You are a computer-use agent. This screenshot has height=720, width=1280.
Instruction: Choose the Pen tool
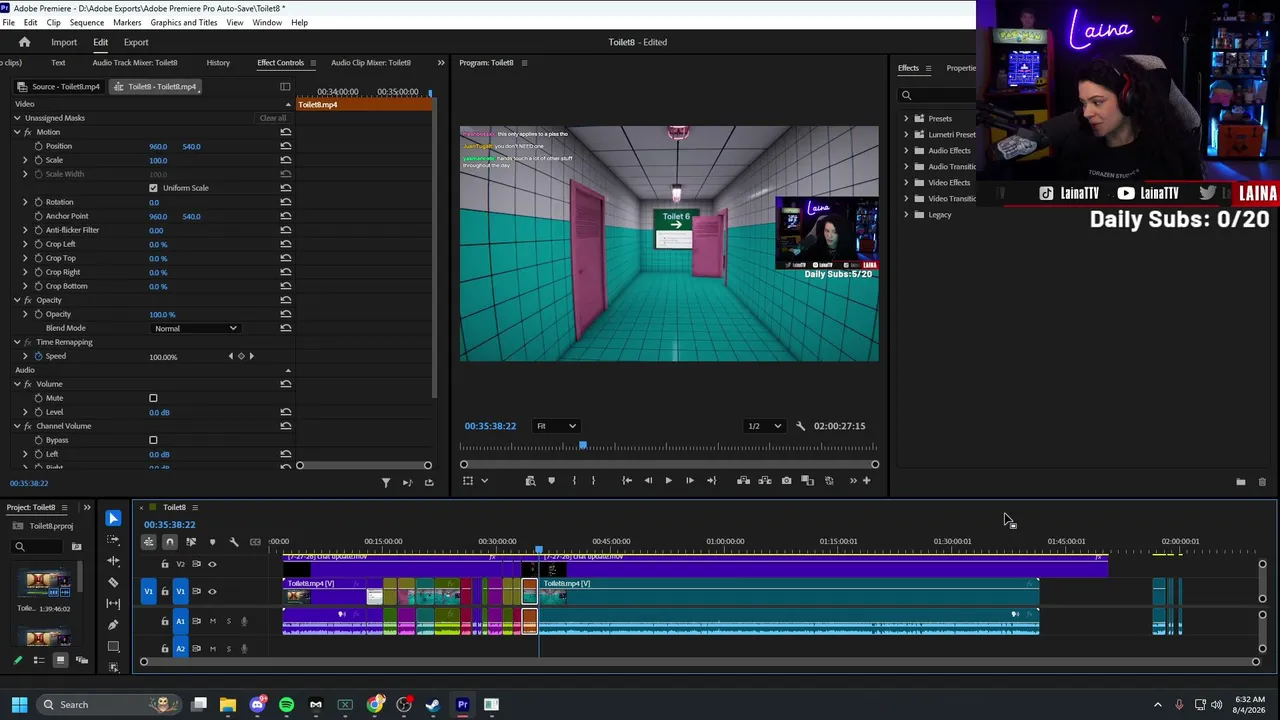tap(113, 625)
